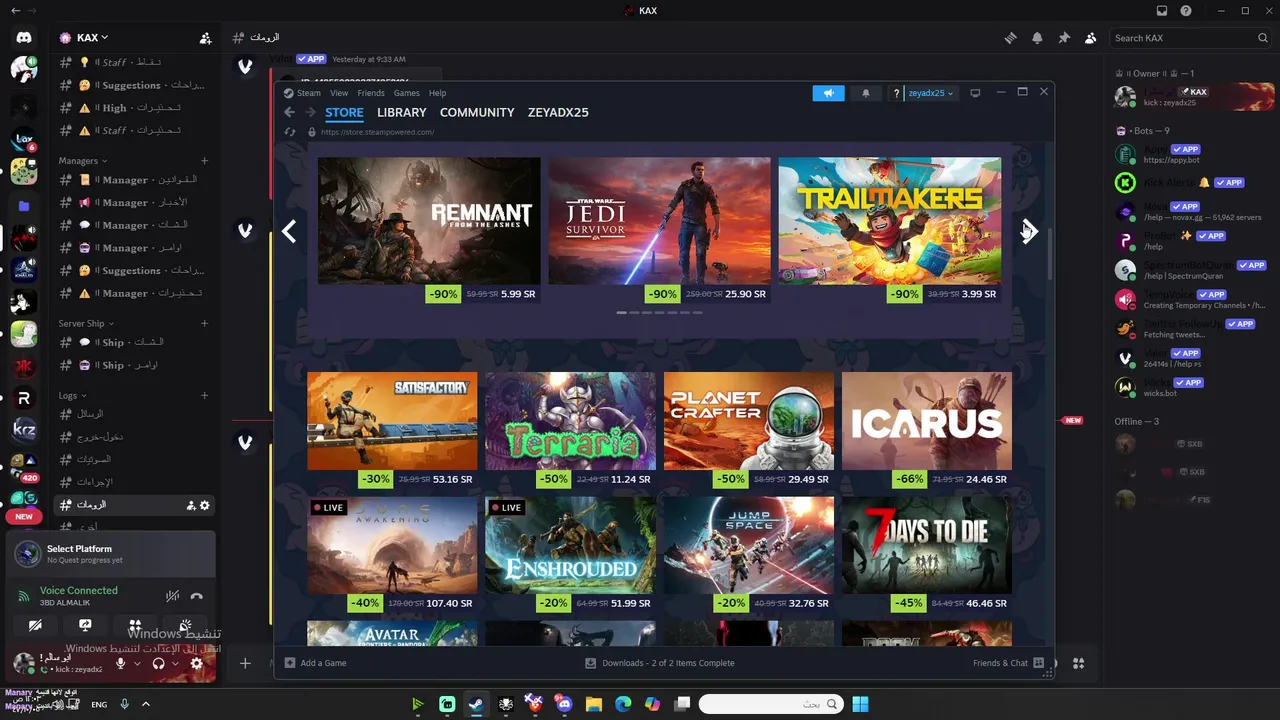Open Discord inbox icon in title bar

click(x=1162, y=11)
